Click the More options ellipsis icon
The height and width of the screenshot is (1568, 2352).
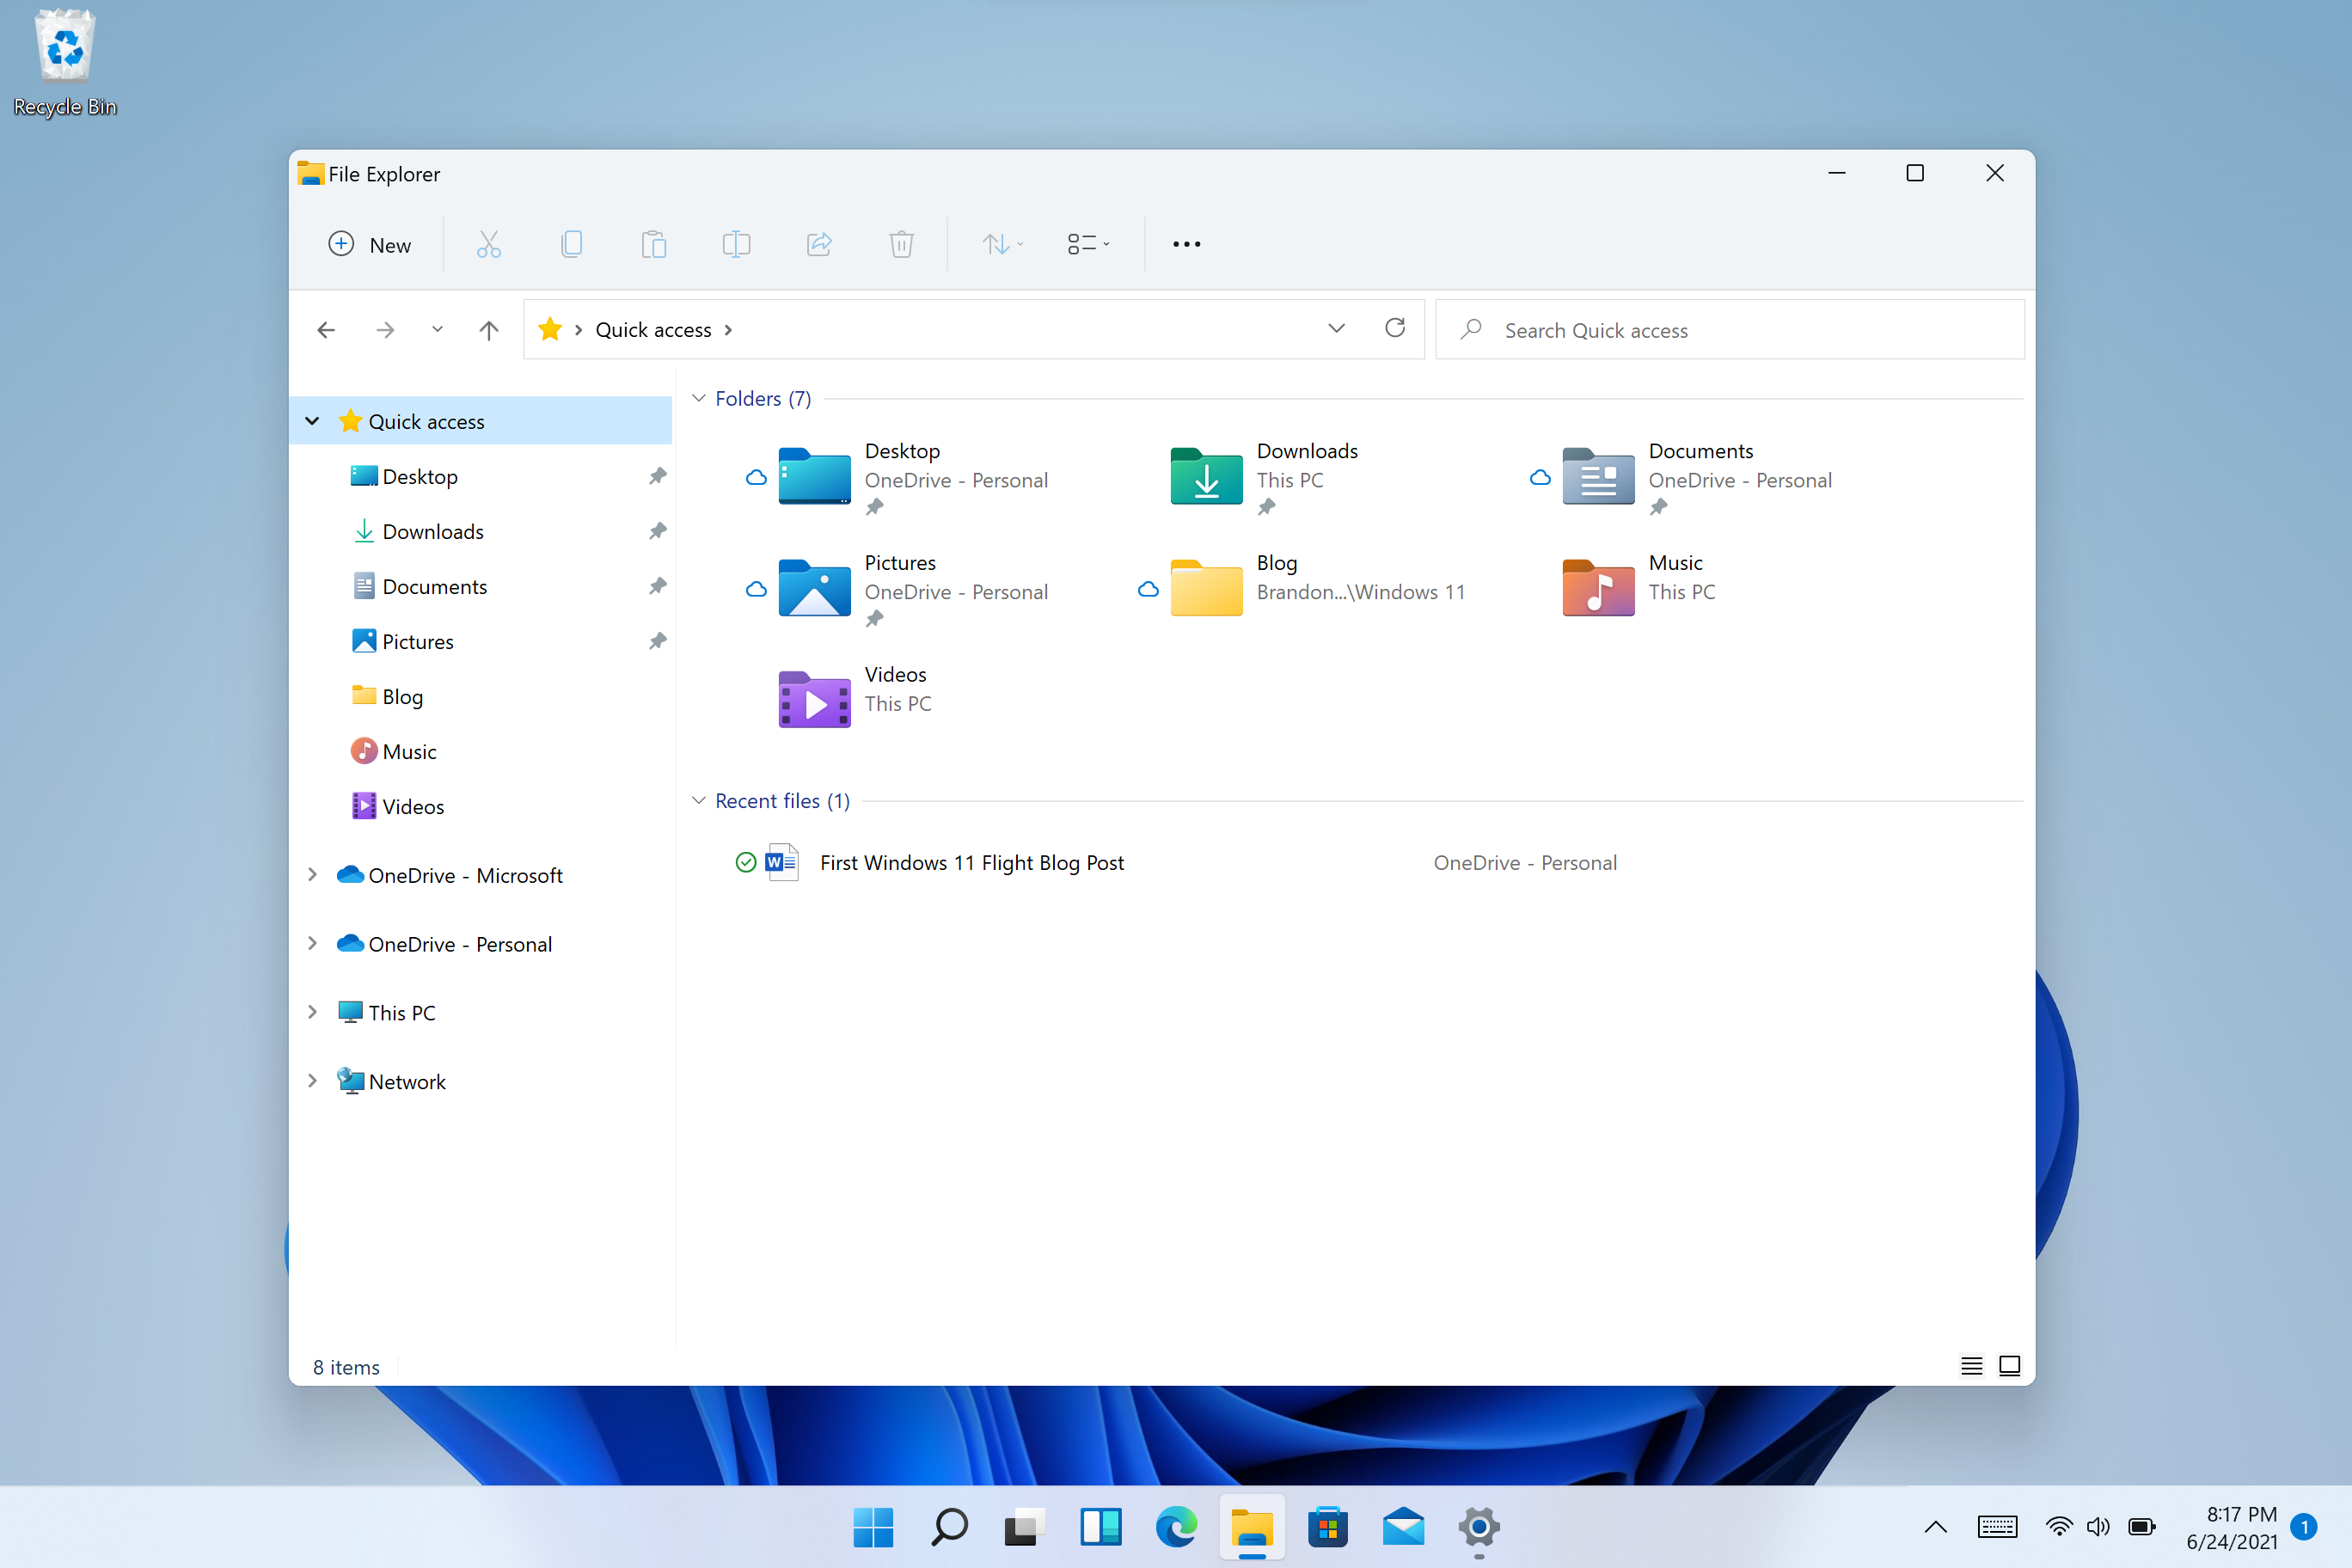coord(1186,243)
